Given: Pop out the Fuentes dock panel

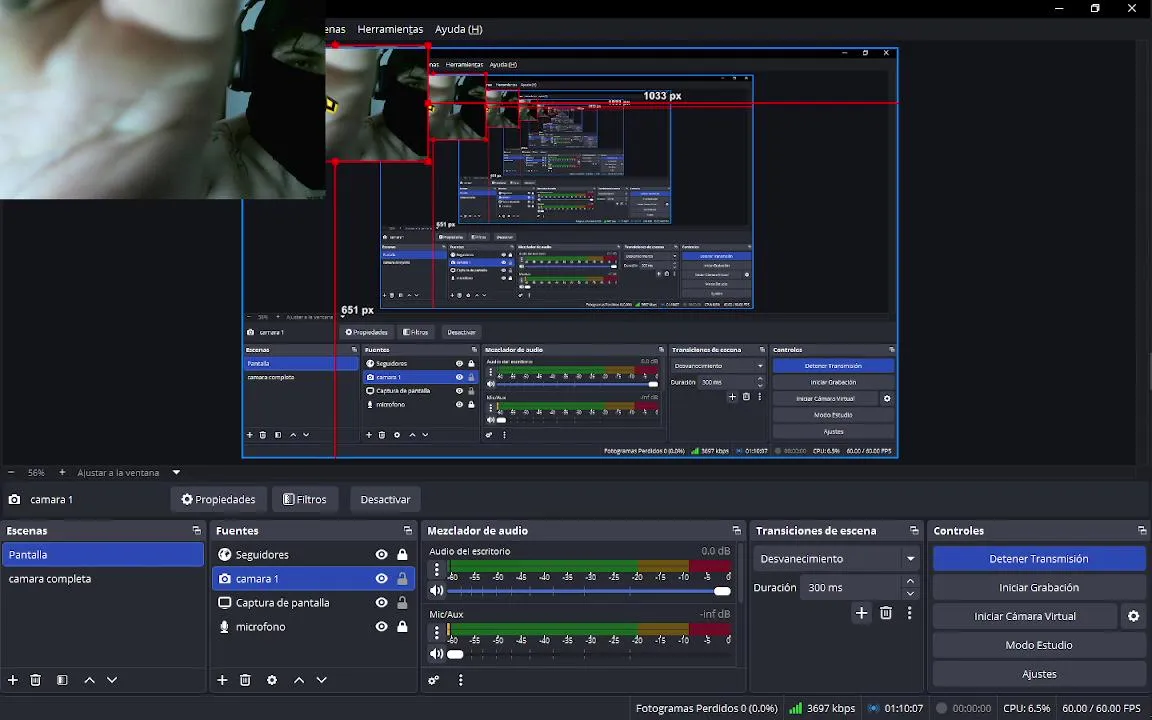Looking at the screenshot, I should tap(408, 530).
